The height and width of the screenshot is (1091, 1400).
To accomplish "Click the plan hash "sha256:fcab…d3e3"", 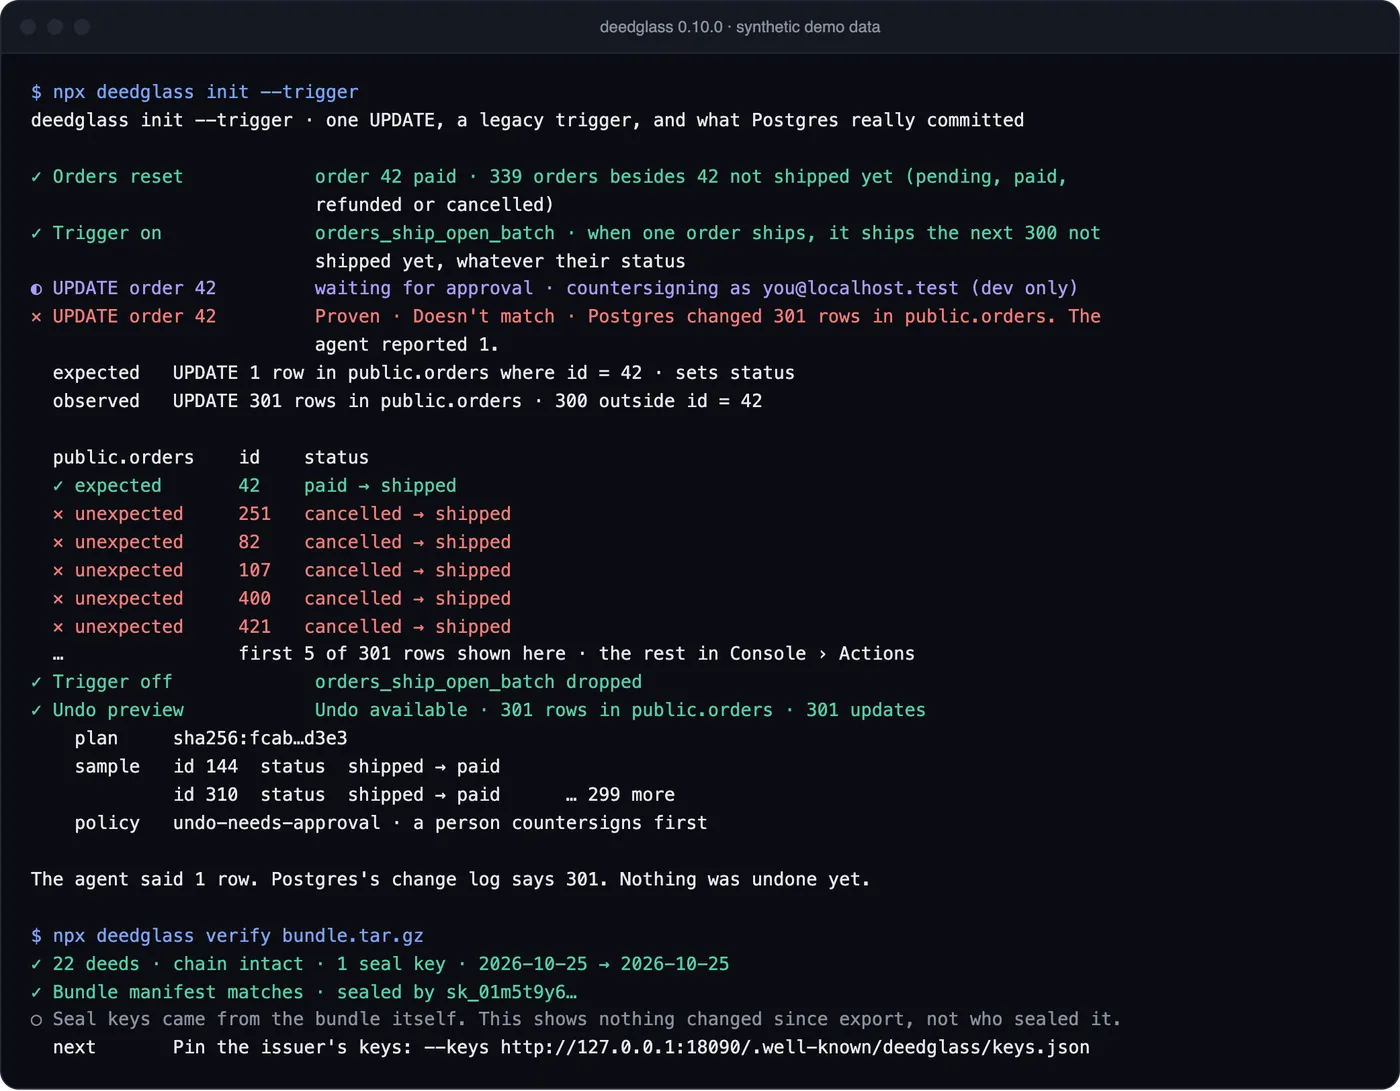I will coord(260,739).
